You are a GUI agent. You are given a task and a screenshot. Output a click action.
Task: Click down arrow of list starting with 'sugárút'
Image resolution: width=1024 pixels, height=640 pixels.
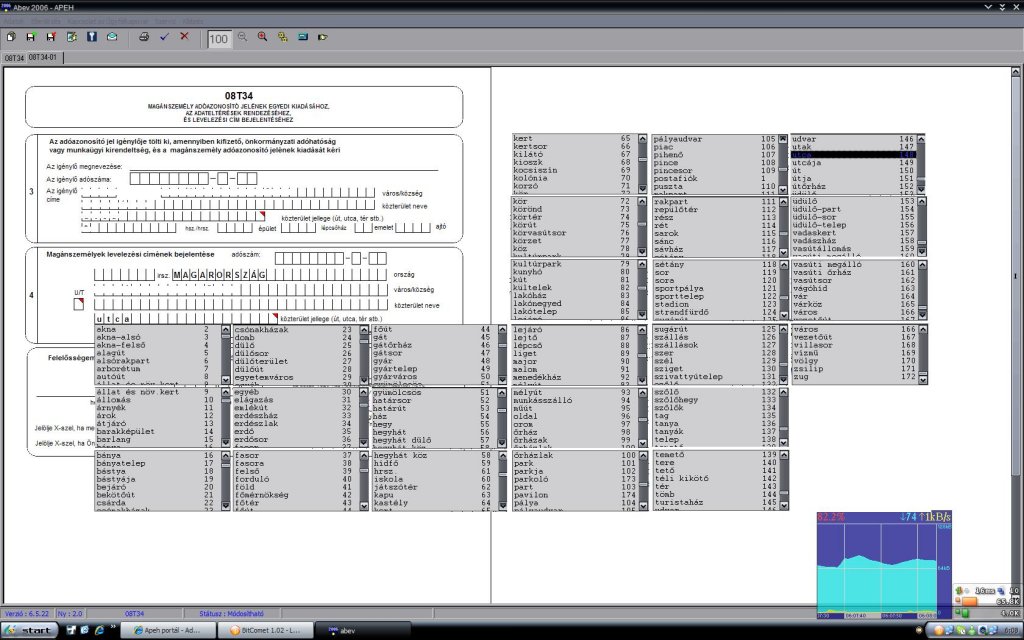tap(783, 379)
